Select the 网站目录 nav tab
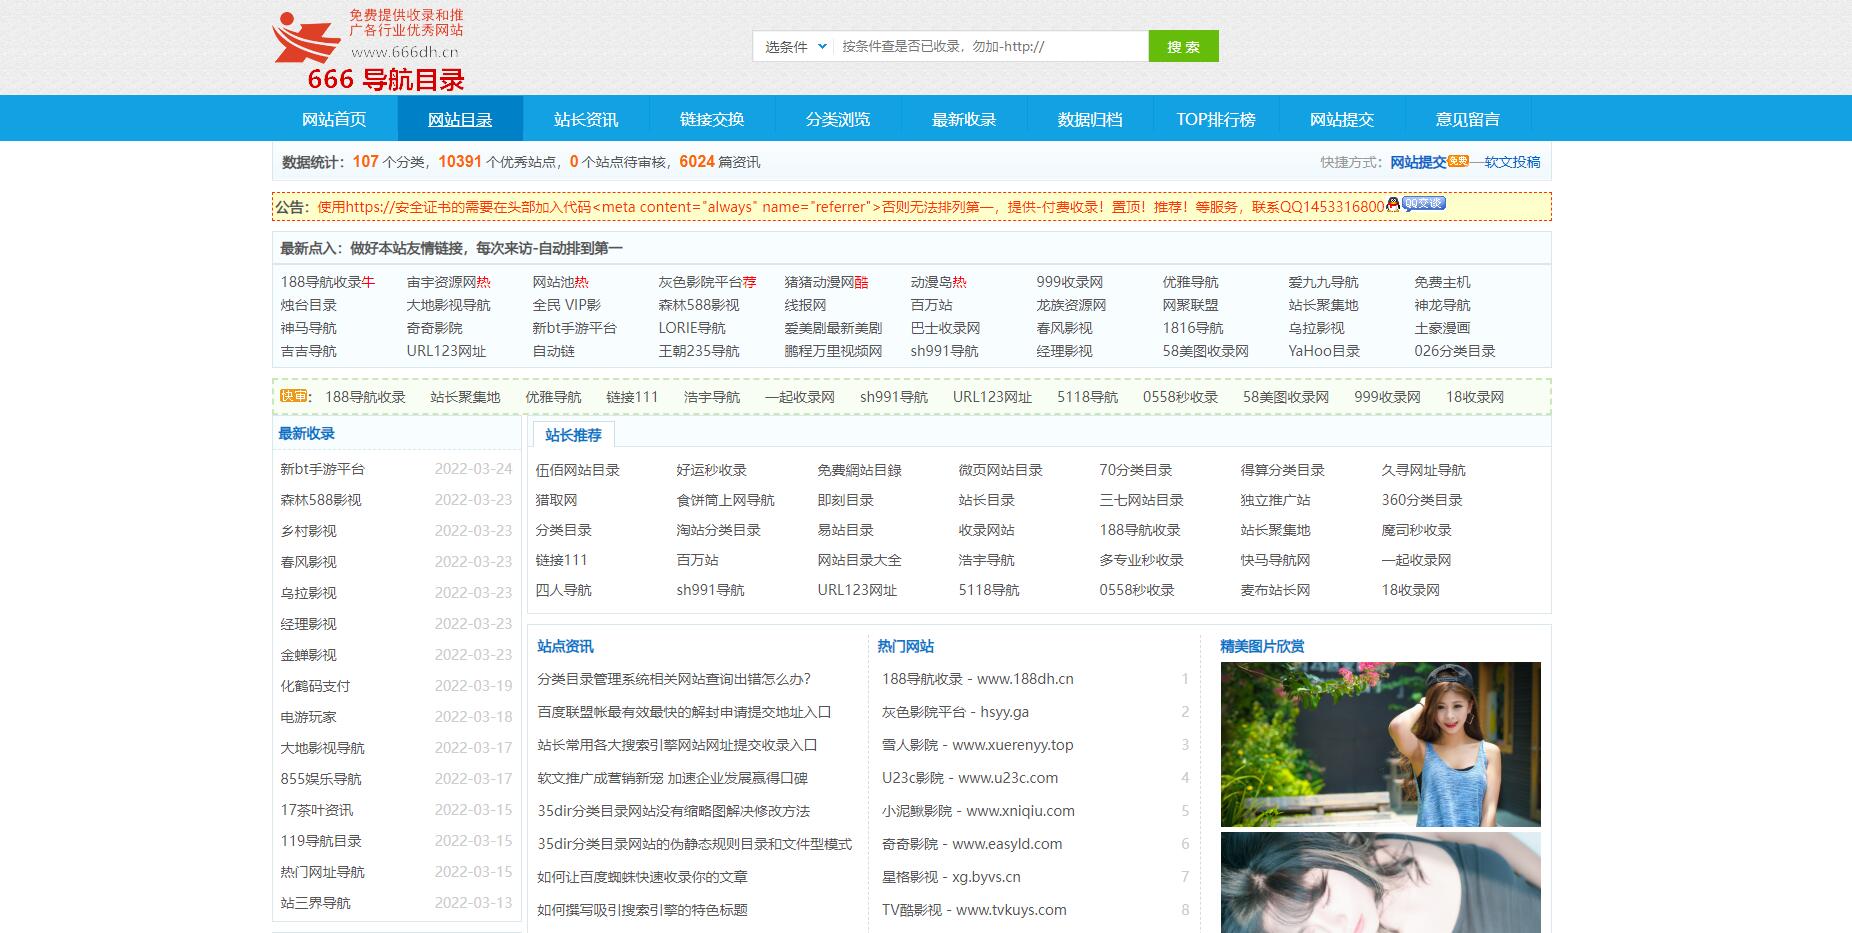This screenshot has width=1852, height=933. pyautogui.click(x=460, y=119)
